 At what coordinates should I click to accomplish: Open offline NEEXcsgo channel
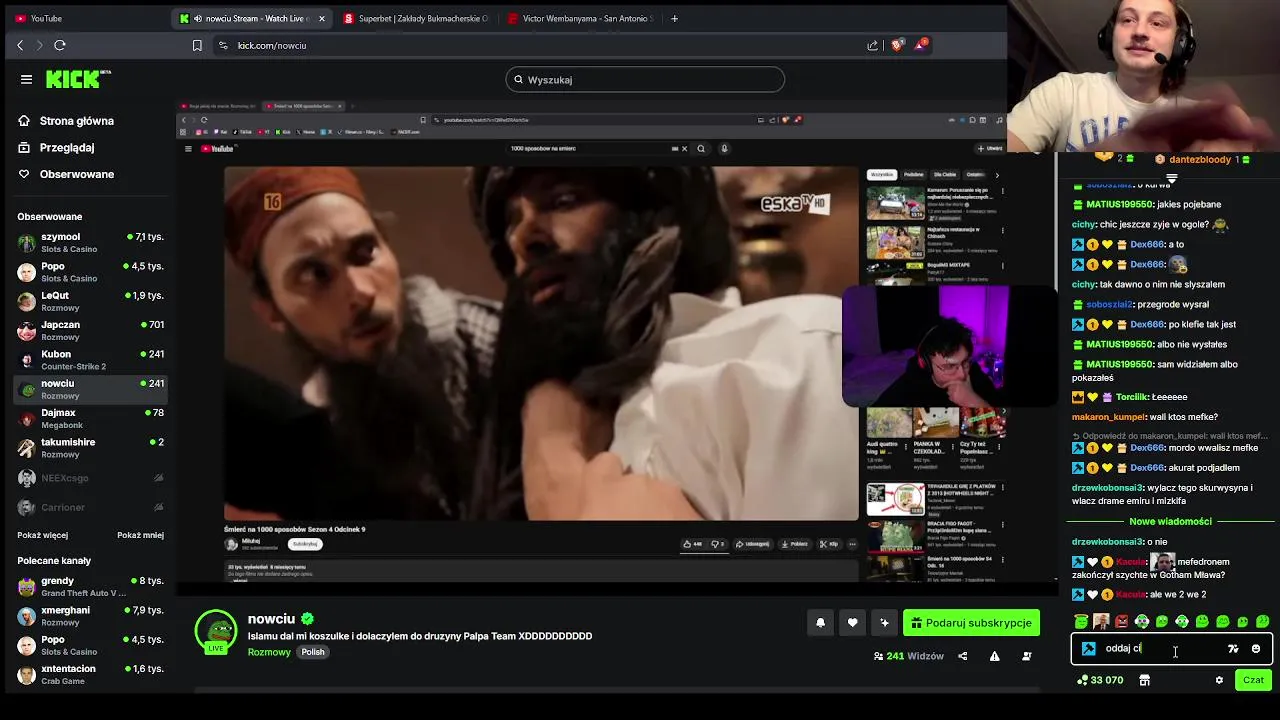pos(90,478)
